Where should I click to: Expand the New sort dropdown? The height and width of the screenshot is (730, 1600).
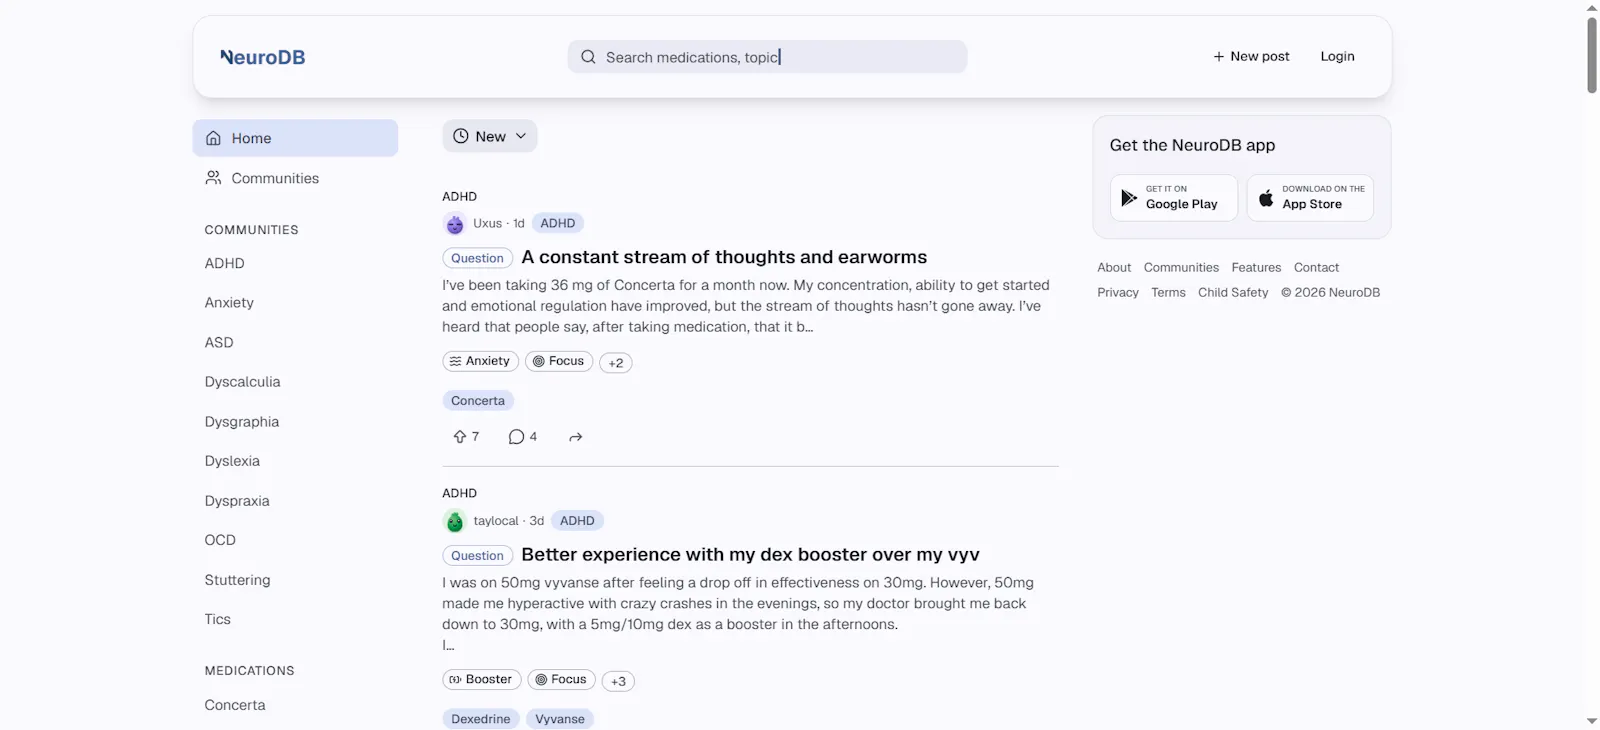pyautogui.click(x=490, y=136)
